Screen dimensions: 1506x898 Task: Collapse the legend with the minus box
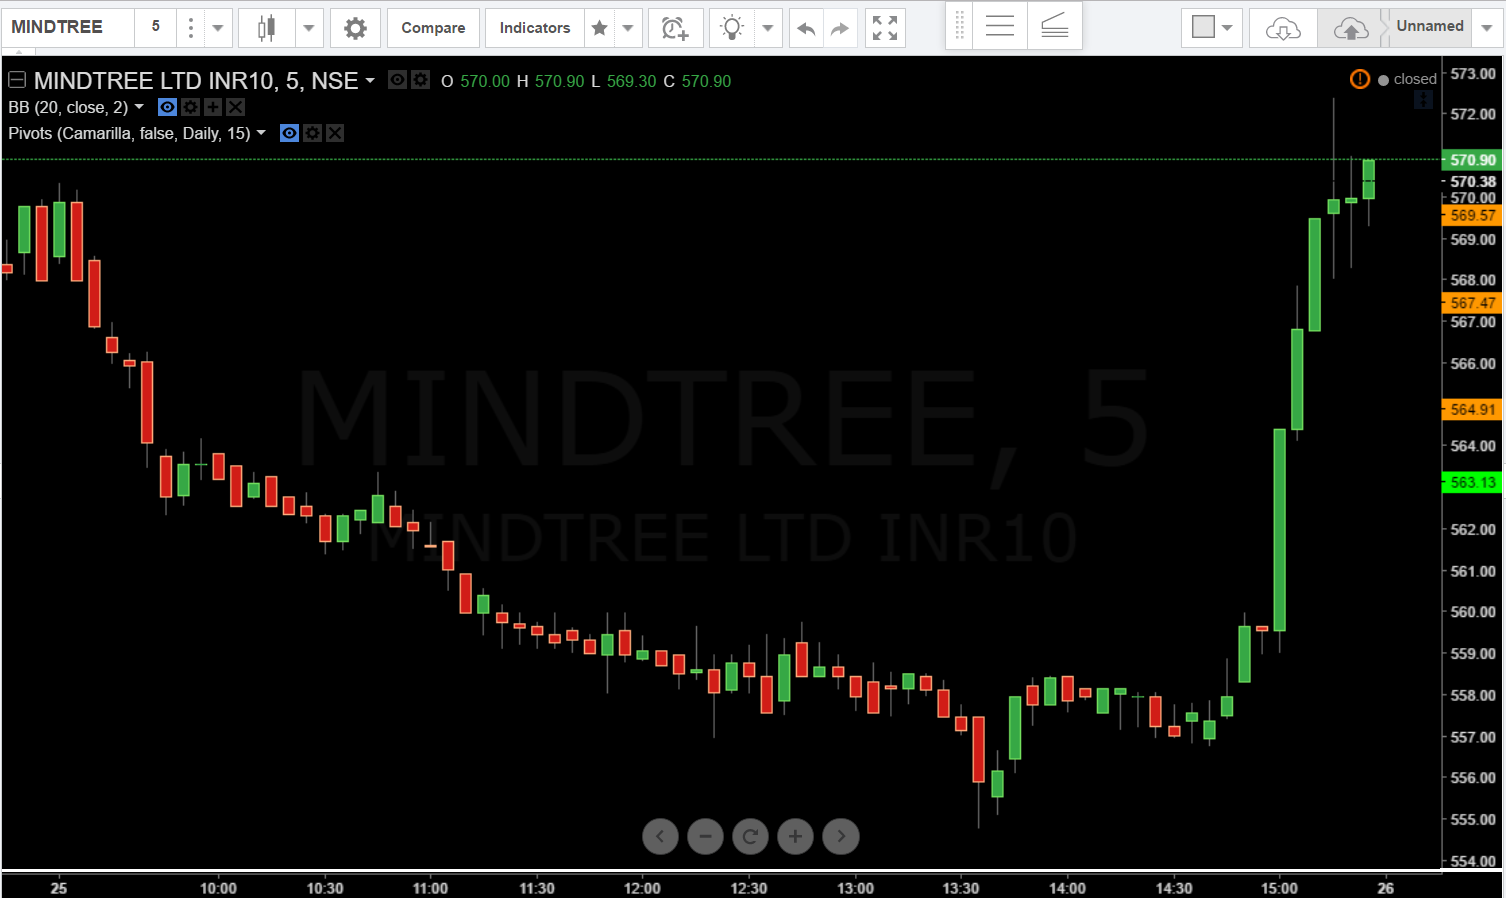pos(17,80)
